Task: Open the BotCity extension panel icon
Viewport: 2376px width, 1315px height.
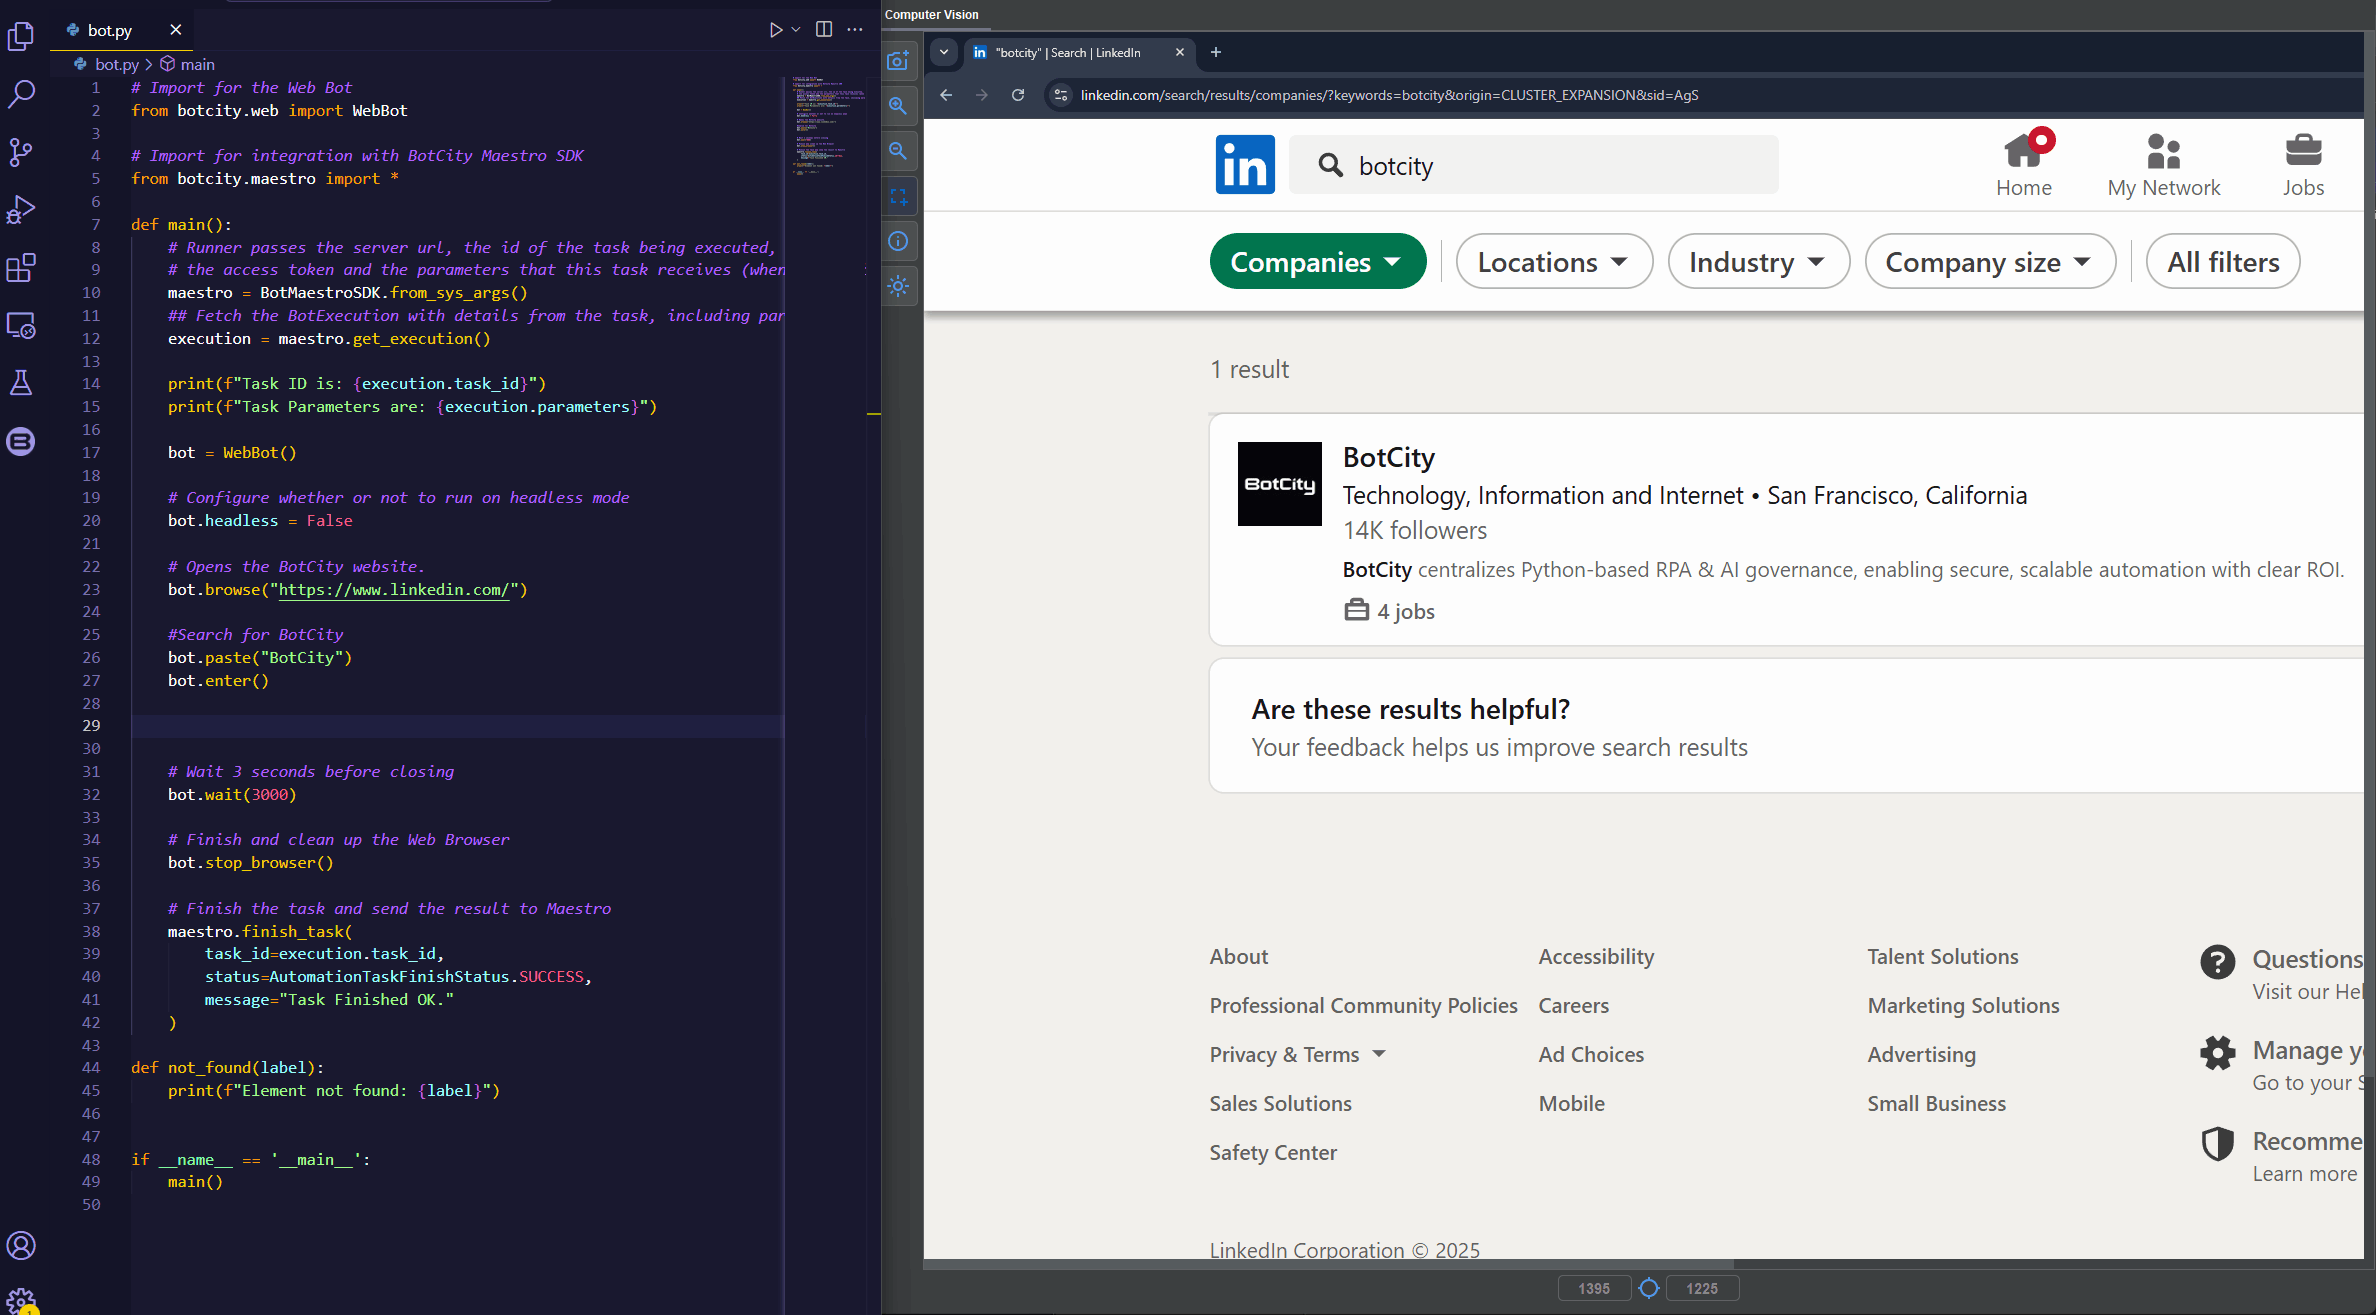Action: pos(21,441)
